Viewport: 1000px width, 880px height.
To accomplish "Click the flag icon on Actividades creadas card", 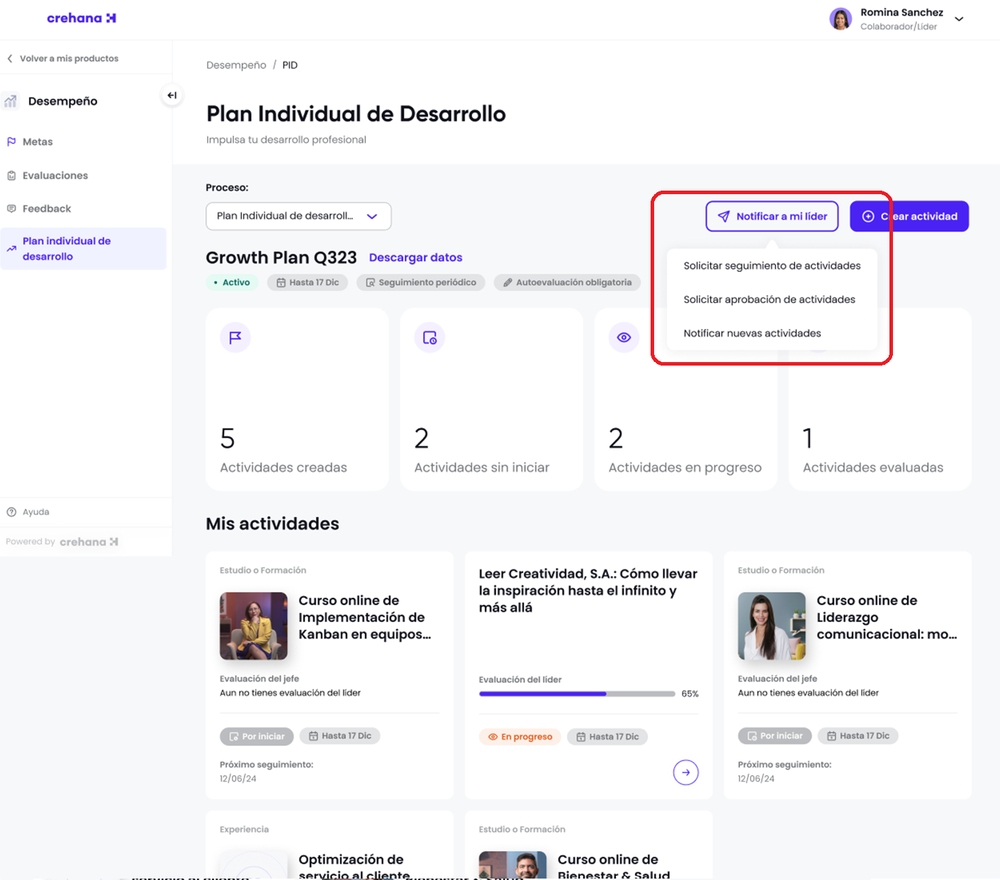I will 234,337.
